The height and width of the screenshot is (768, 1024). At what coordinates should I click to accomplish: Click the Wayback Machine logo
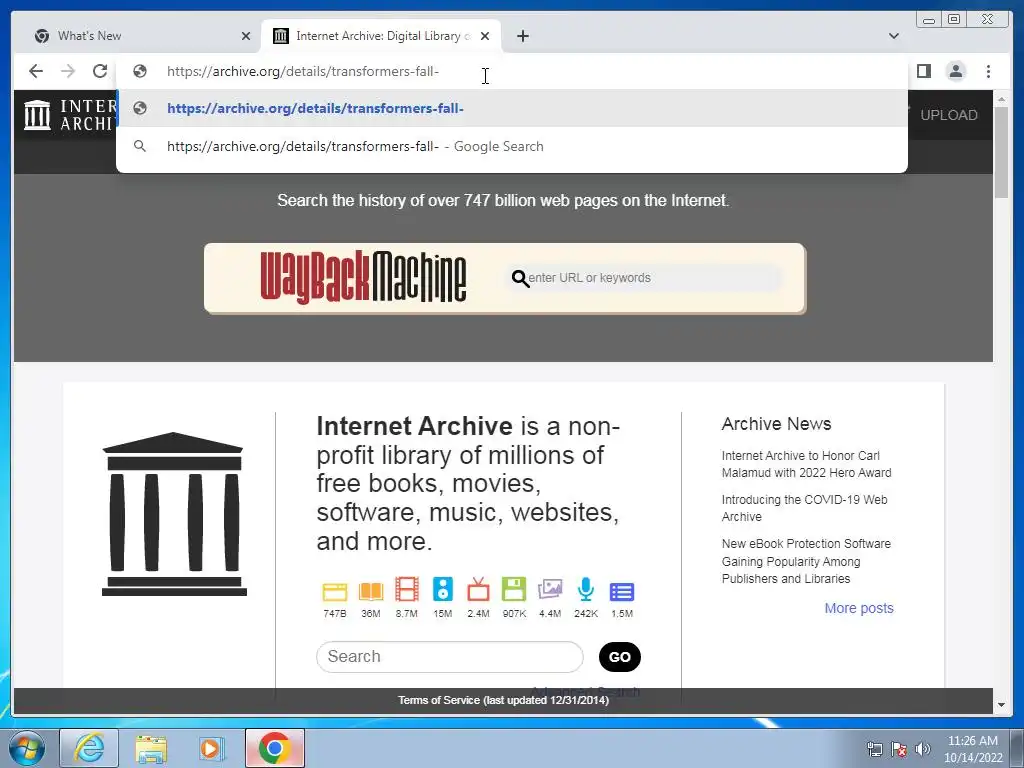[x=363, y=278]
